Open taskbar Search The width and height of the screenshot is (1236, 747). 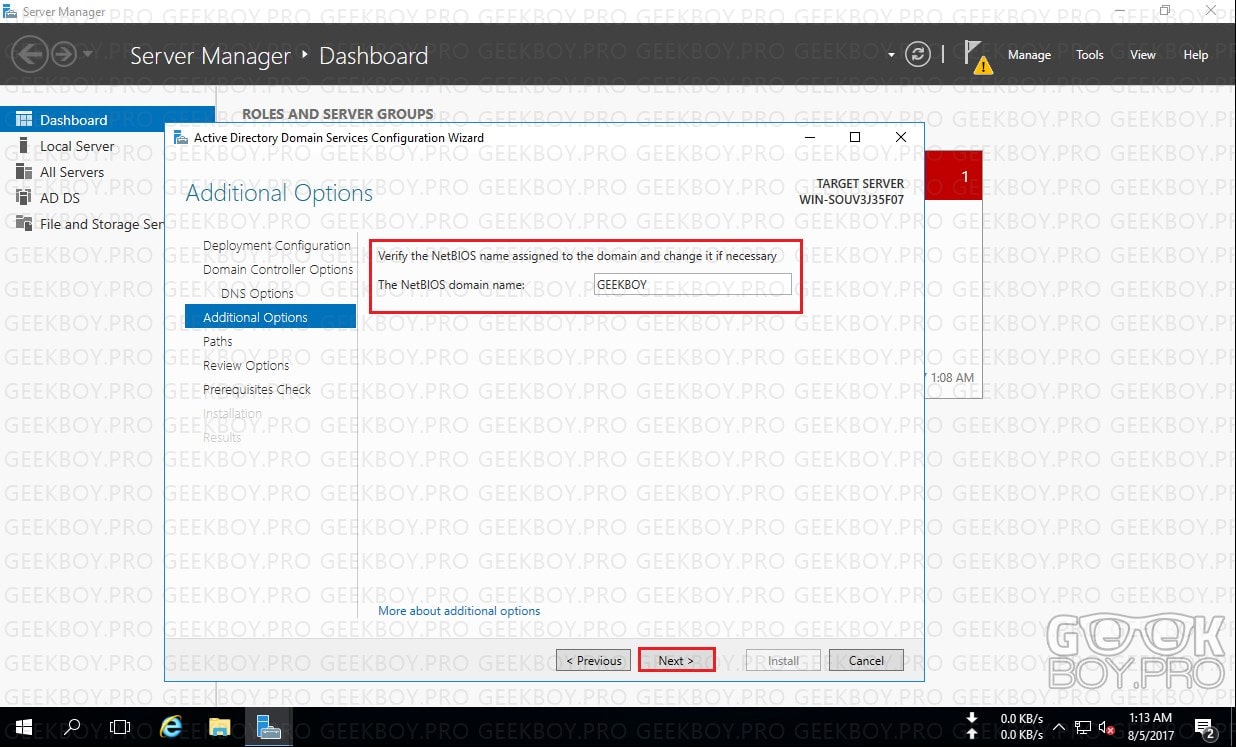click(x=72, y=727)
